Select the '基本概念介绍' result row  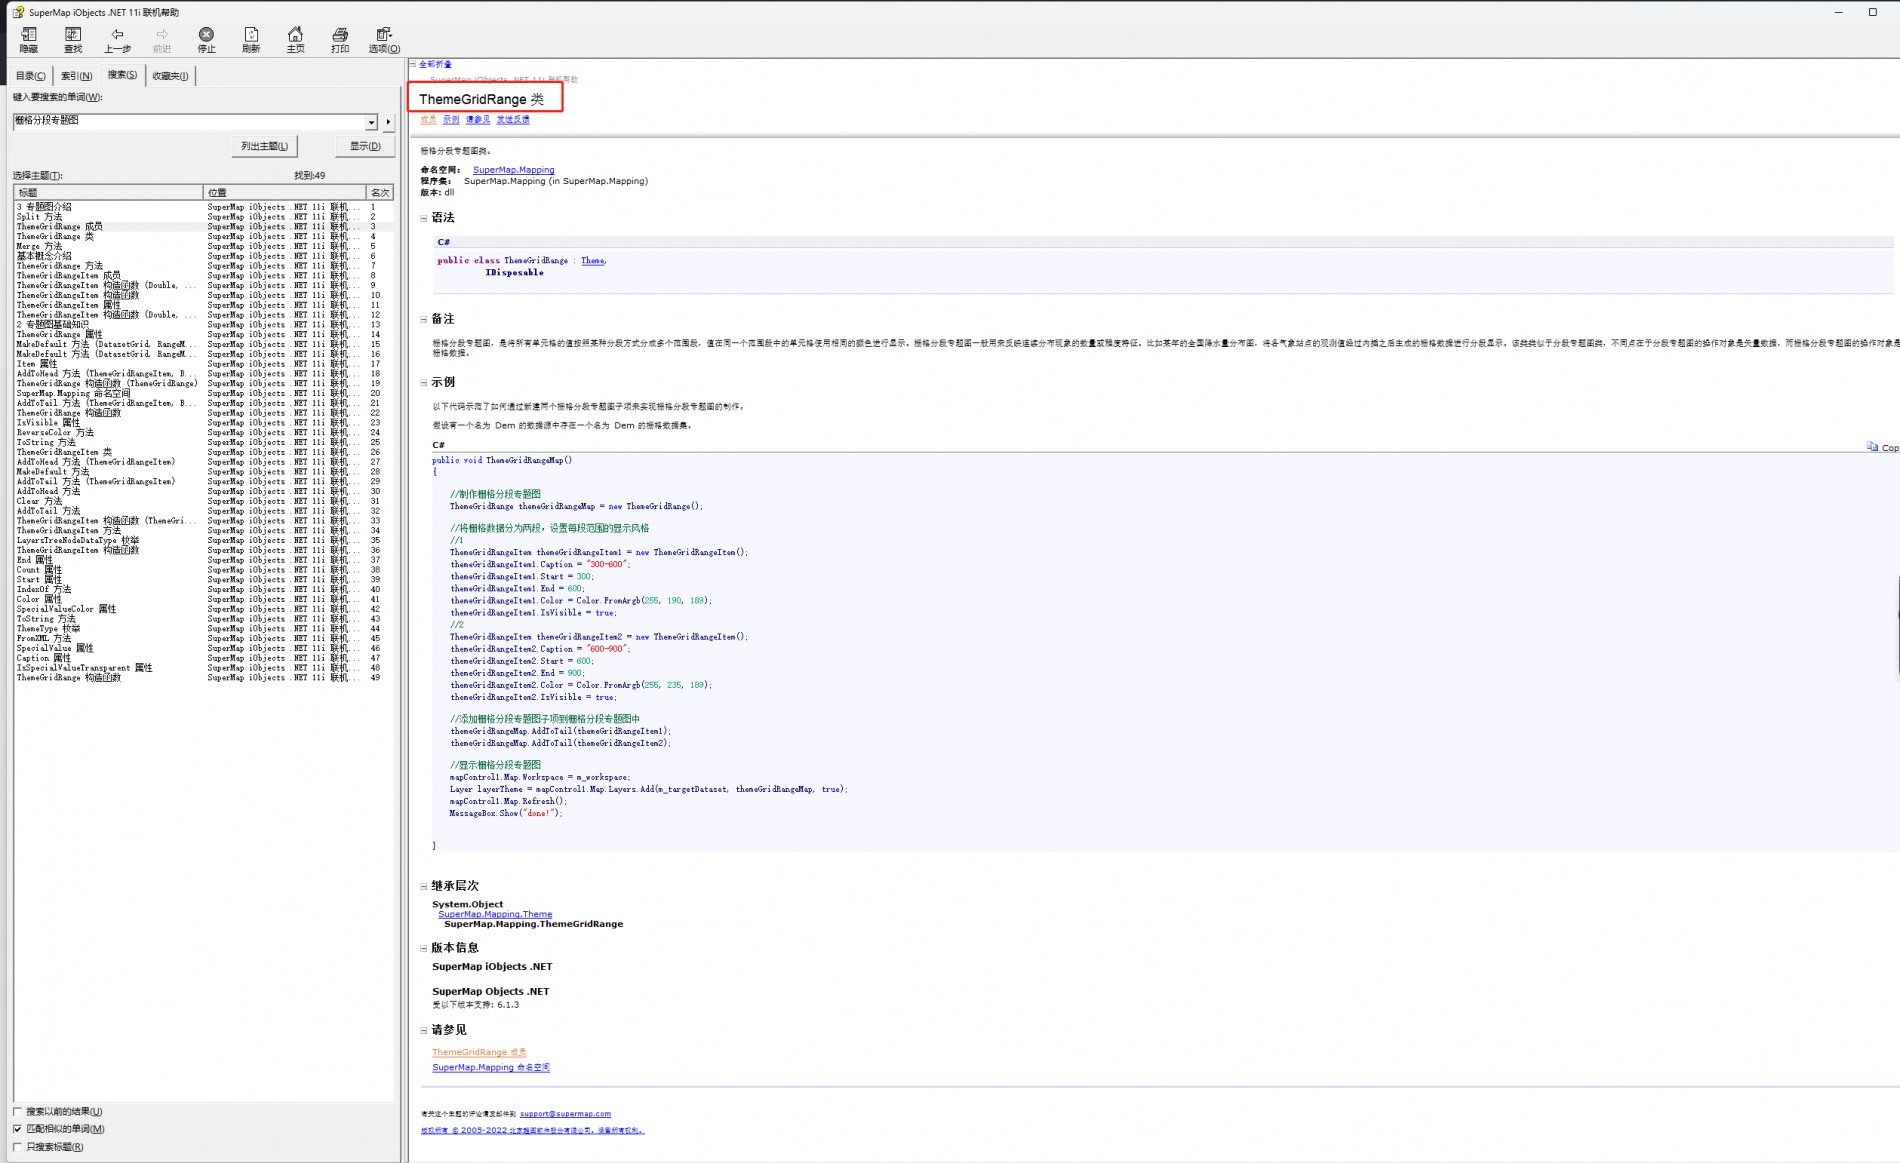[204, 256]
